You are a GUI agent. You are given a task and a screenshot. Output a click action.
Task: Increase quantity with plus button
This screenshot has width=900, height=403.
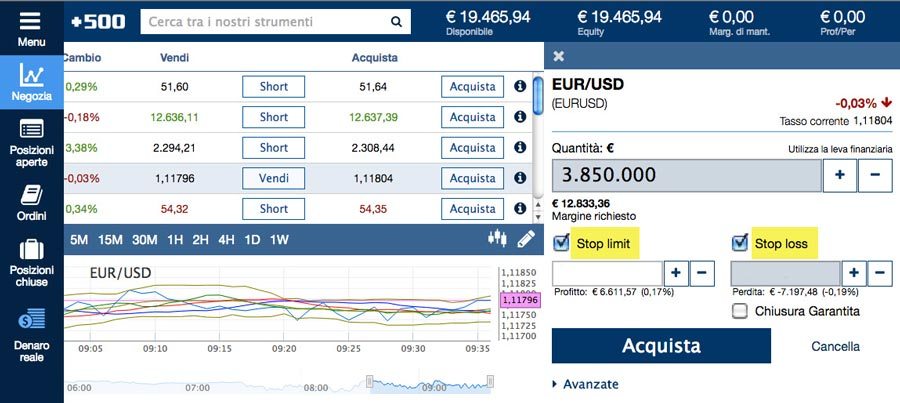pos(840,175)
